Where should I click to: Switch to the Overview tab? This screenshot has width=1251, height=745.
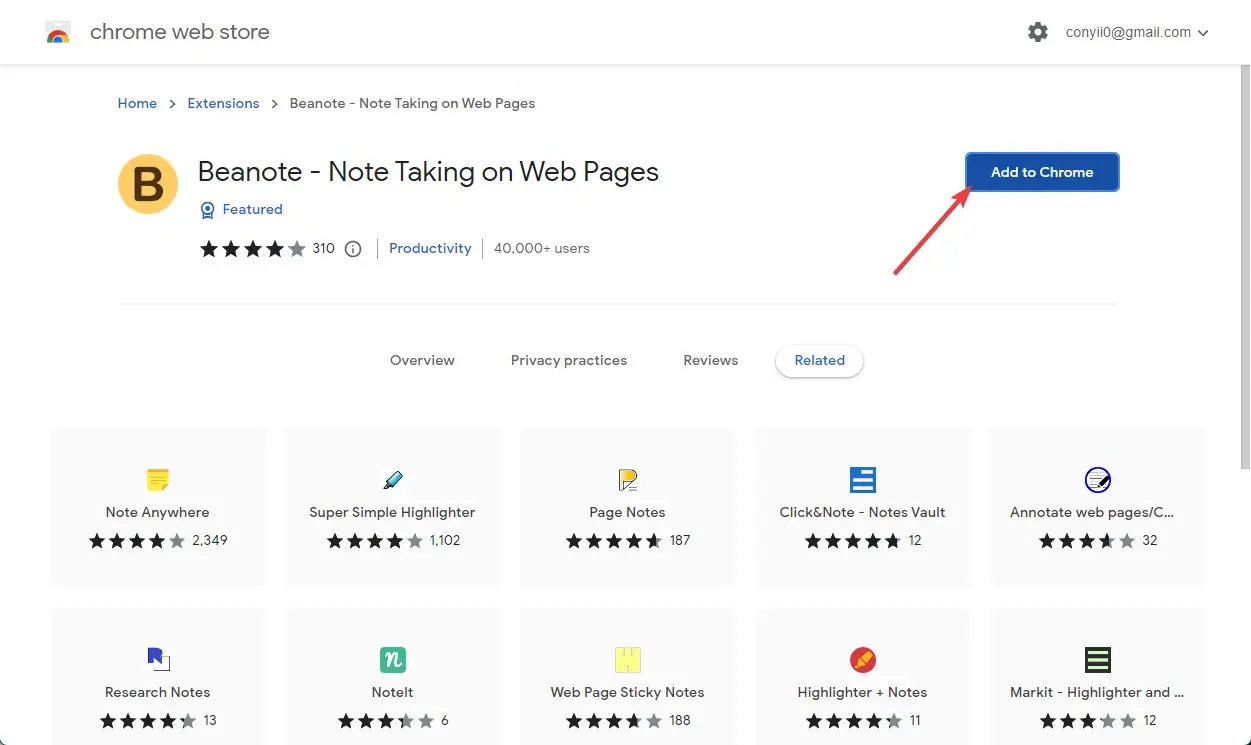pos(422,360)
